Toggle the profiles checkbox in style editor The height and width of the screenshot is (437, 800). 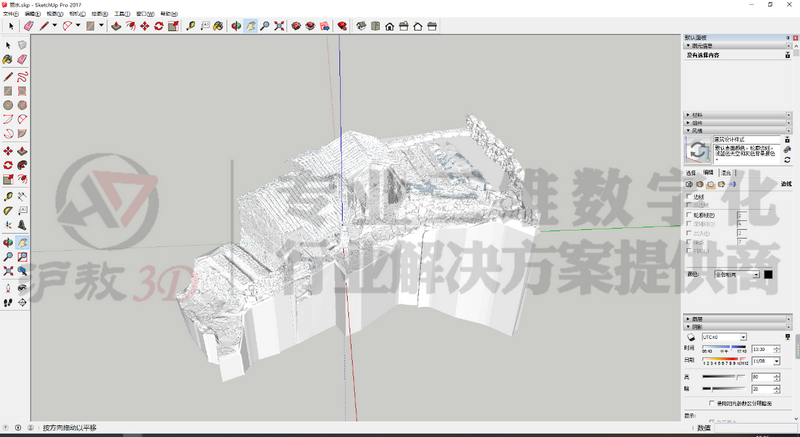689,215
